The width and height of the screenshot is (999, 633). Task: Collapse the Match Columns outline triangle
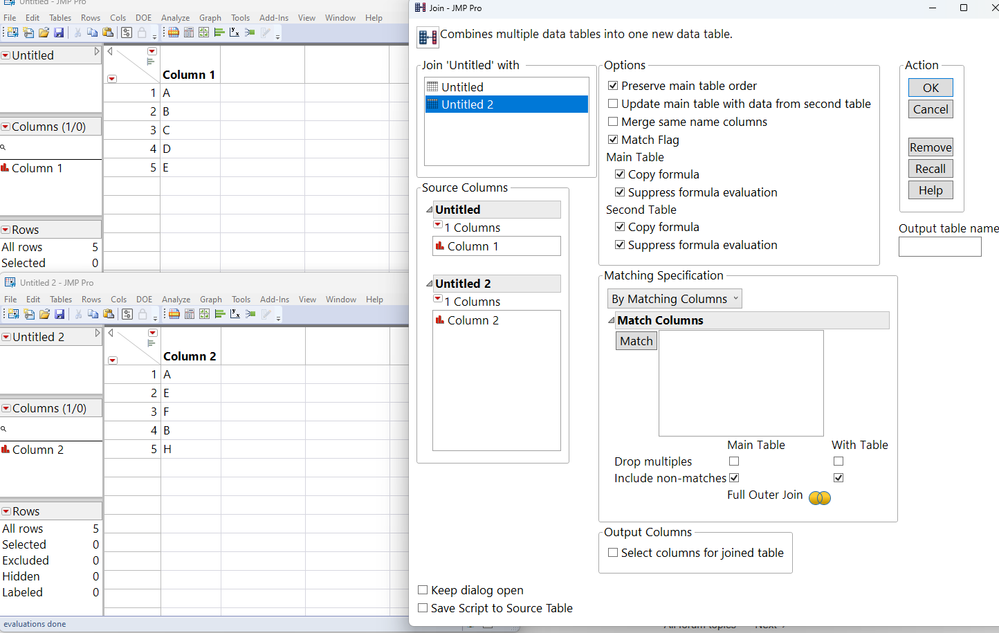(612, 320)
